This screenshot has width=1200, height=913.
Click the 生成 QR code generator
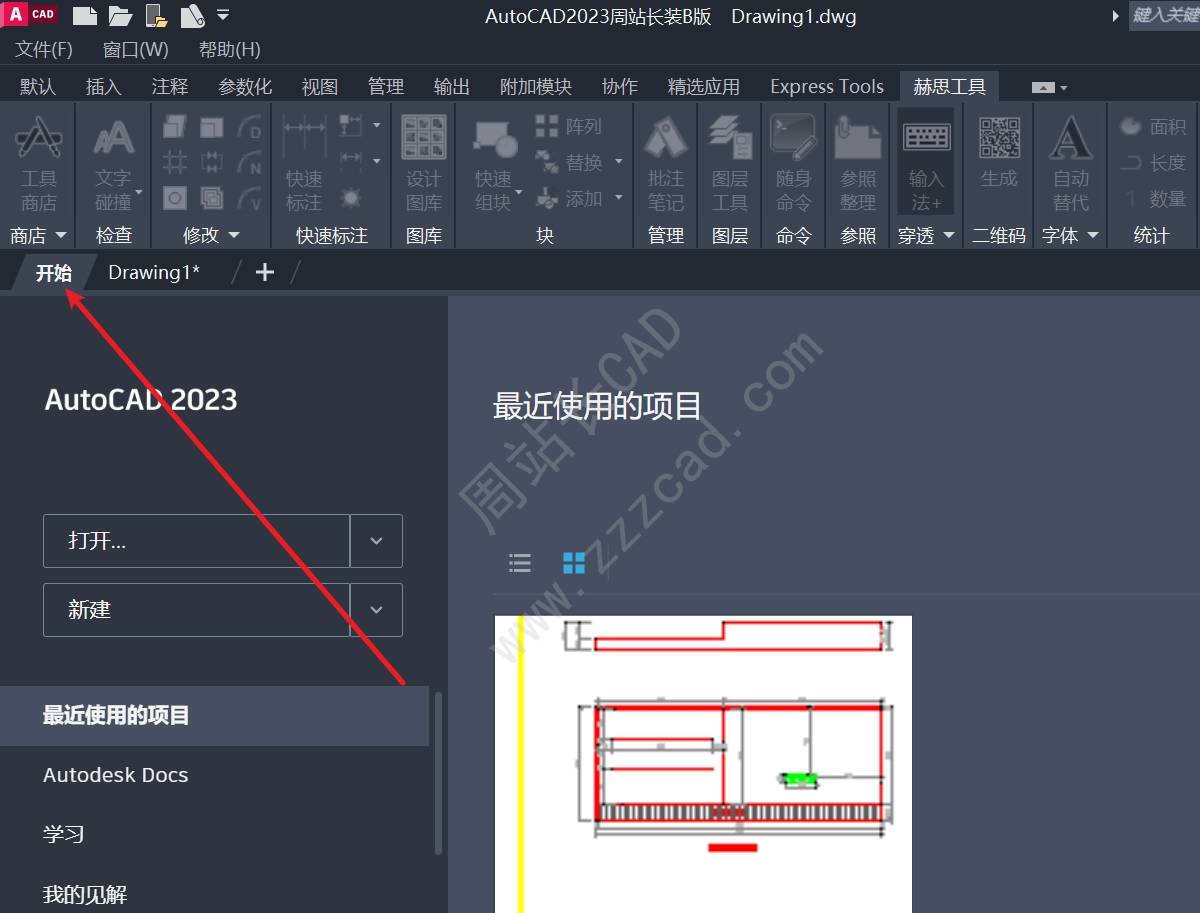pyautogui.click(x=999, y=152)
